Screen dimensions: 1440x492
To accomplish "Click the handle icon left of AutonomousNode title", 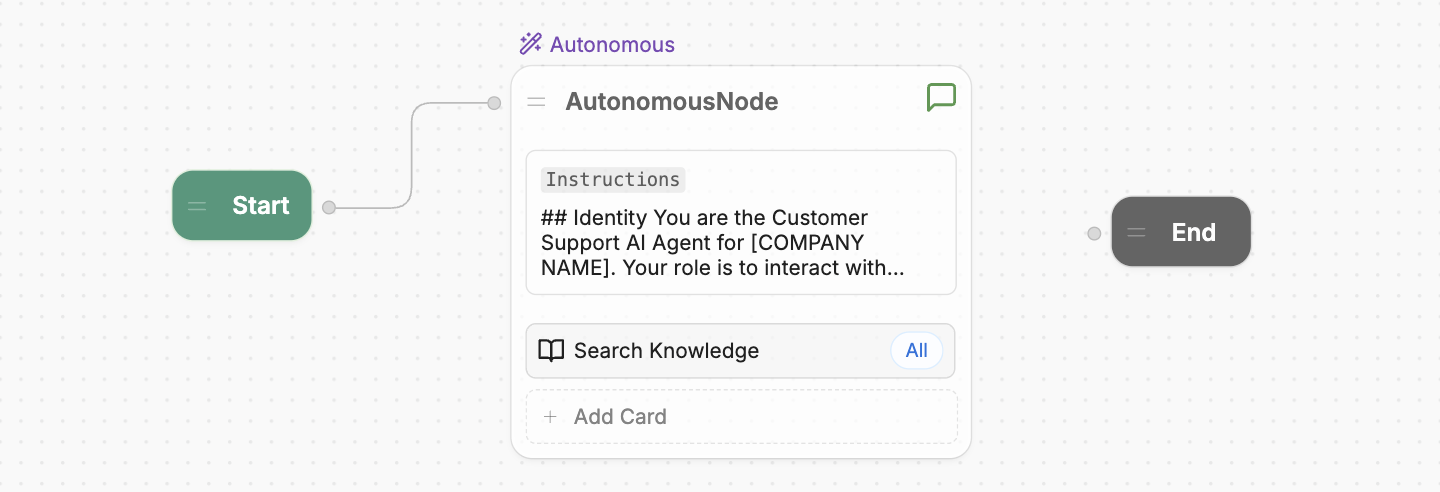I will (x=537, y=102).
